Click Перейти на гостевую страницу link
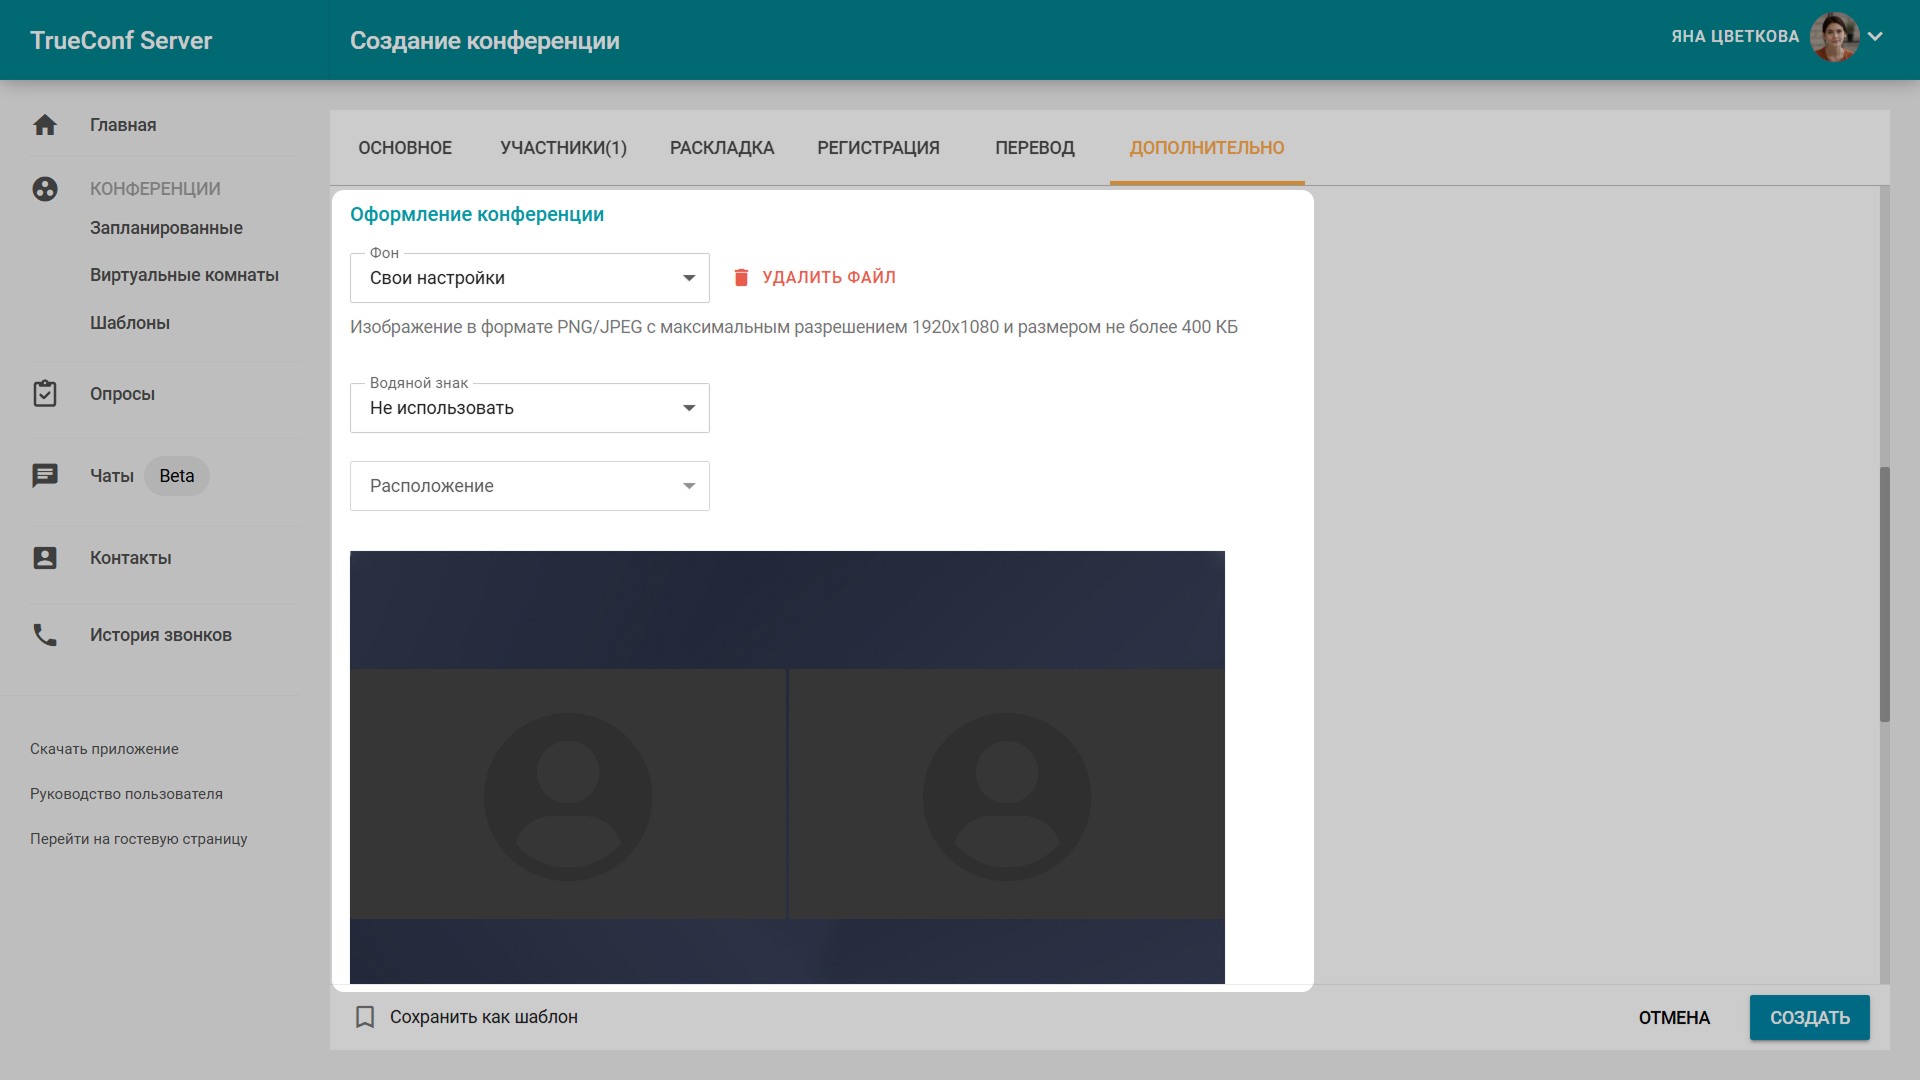 click(138, 839)
